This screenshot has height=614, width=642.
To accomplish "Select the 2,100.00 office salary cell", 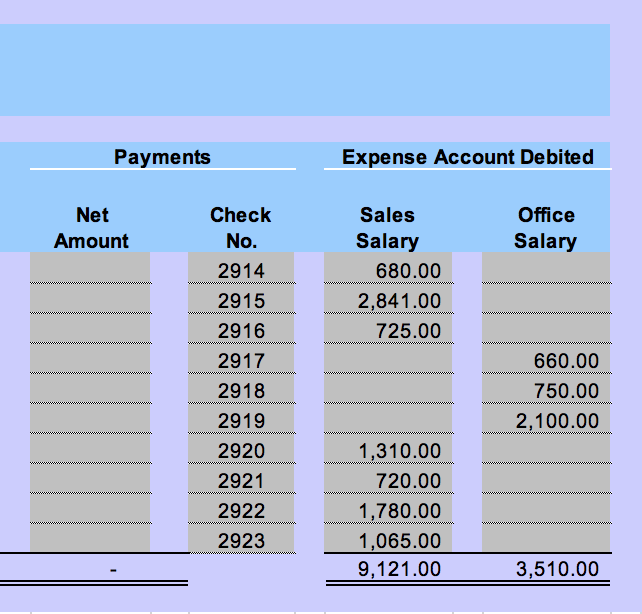I will tap(546, 418).
